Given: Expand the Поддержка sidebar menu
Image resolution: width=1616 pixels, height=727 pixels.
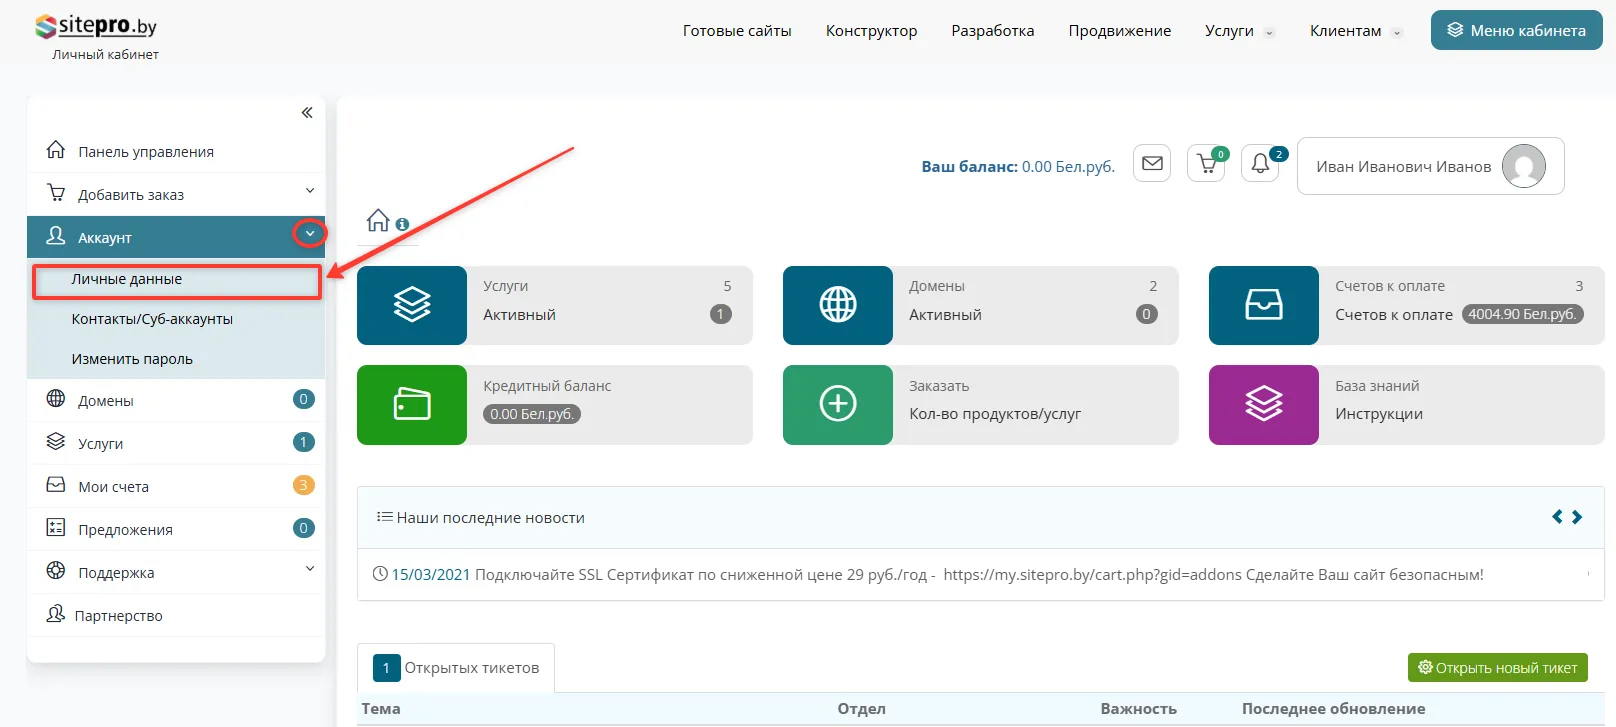Looking at the screenshot, I should click(x=310, y=569).
